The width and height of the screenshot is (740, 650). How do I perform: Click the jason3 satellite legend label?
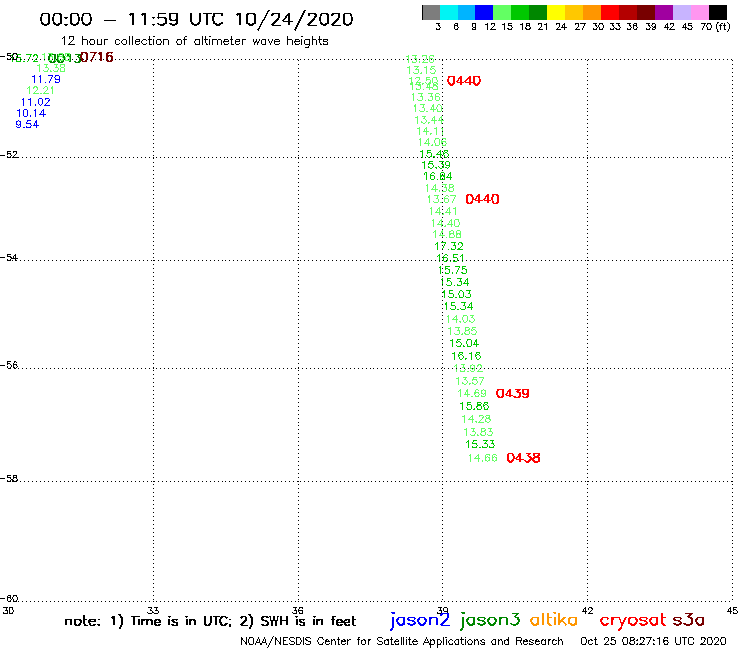tap(490, 620)
